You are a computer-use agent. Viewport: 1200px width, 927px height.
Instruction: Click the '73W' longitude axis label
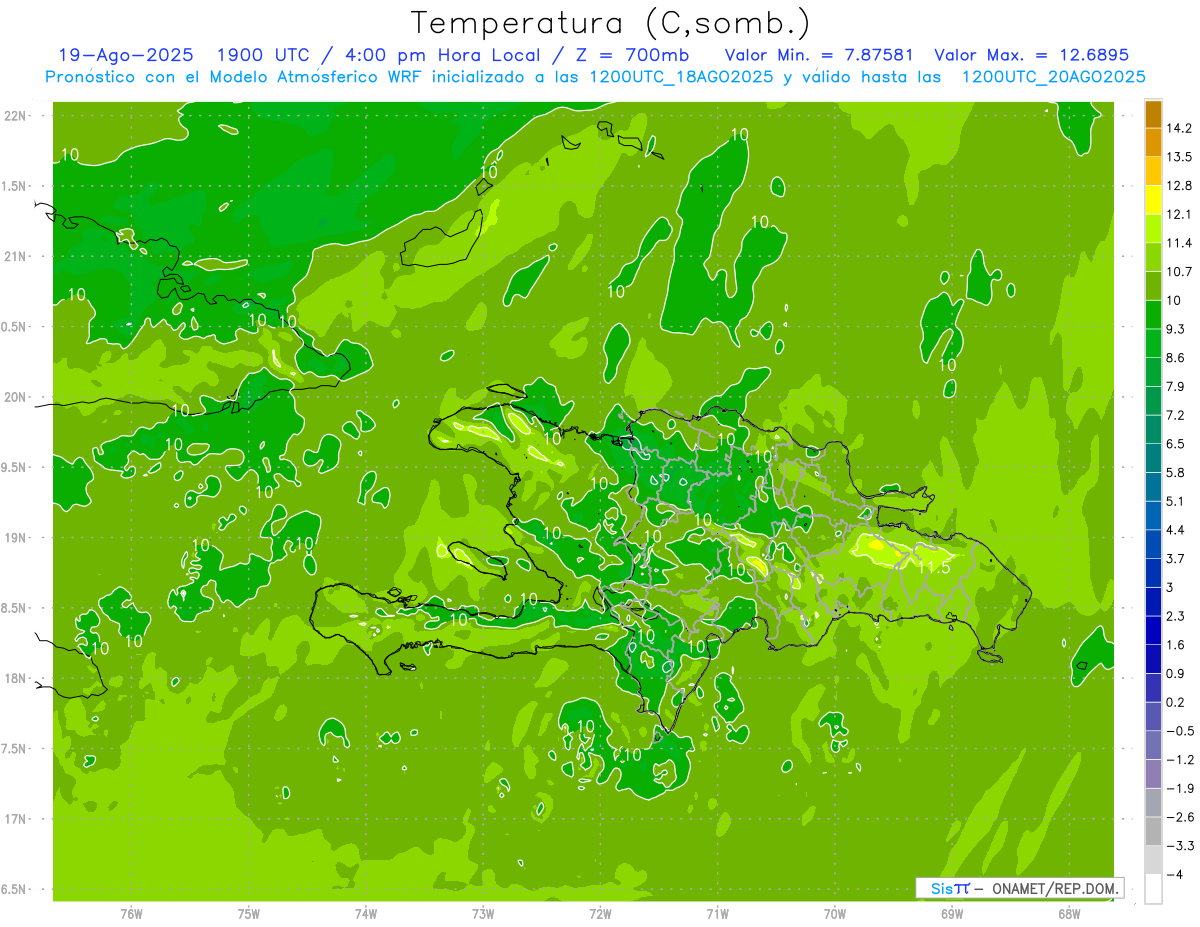(483, 913)
